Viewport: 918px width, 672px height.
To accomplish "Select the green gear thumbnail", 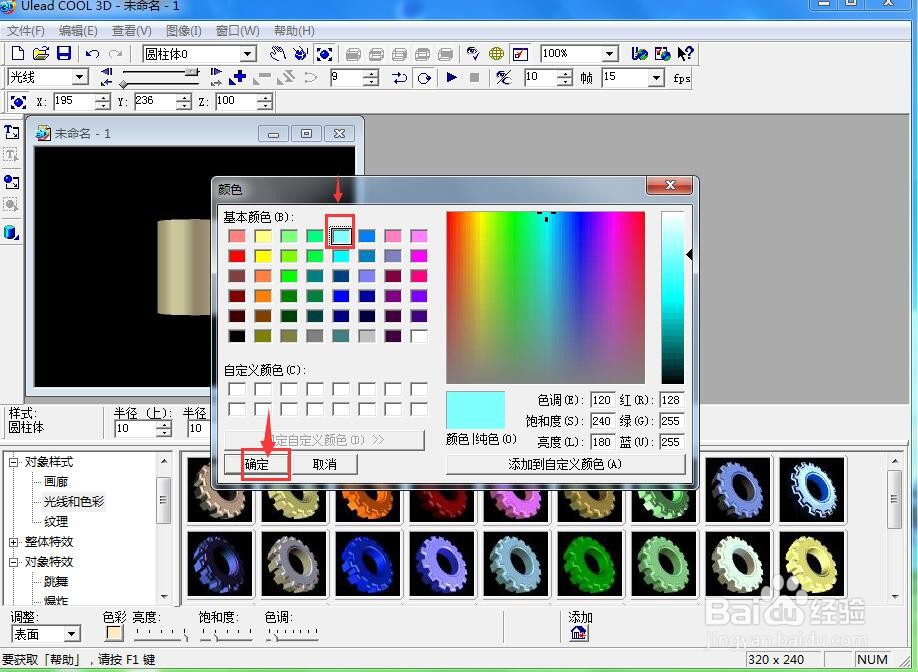I will (x=590, y=563).
